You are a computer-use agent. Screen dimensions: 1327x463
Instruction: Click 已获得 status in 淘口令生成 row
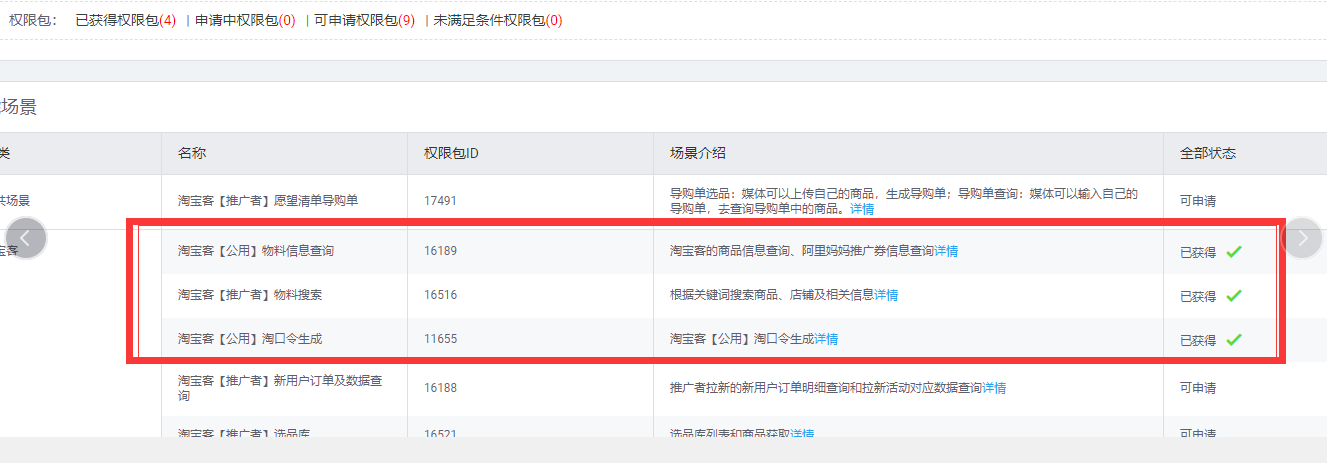click(1198, 340)
